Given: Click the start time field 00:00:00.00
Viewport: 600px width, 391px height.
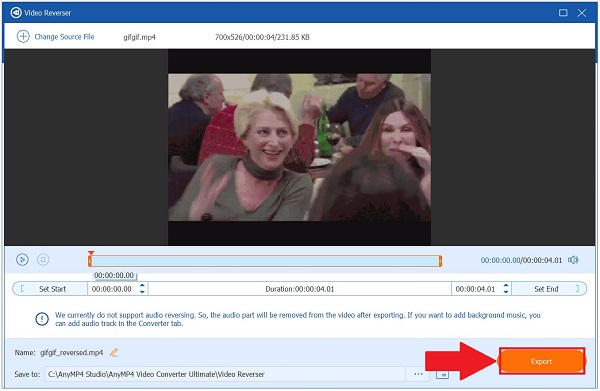Looking at the screenshot, I should pos(112,289).
